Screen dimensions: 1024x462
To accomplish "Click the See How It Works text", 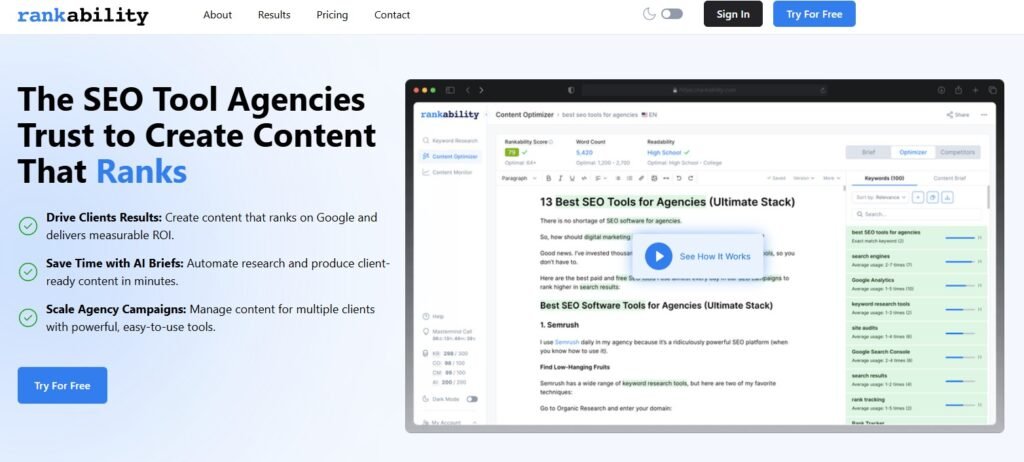I will pos(714,256).
